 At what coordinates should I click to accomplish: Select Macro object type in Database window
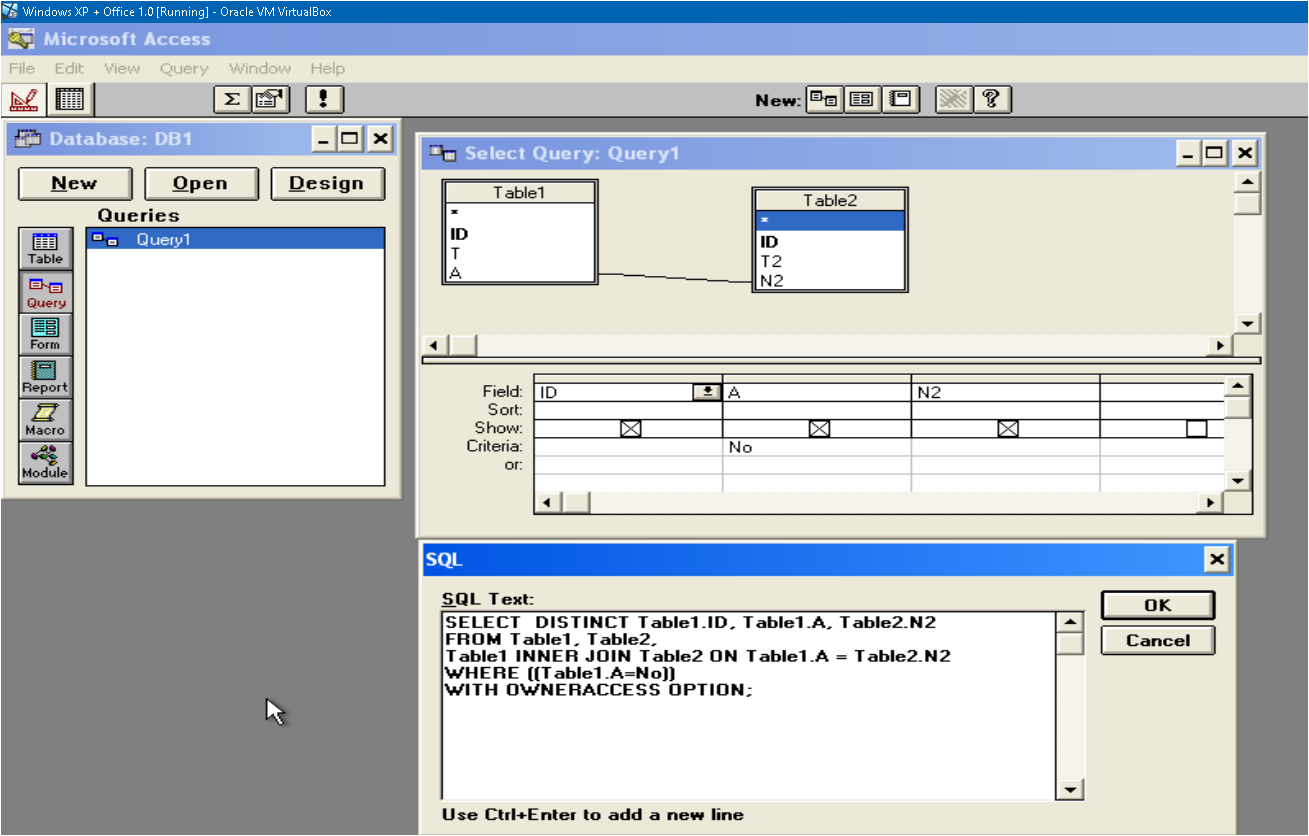[x=45, y=420]
